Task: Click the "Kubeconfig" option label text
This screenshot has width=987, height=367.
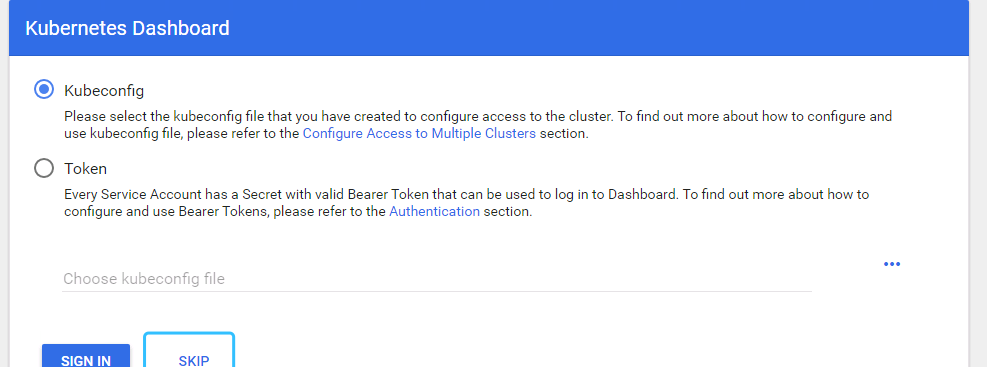Action: coord(104,91)
